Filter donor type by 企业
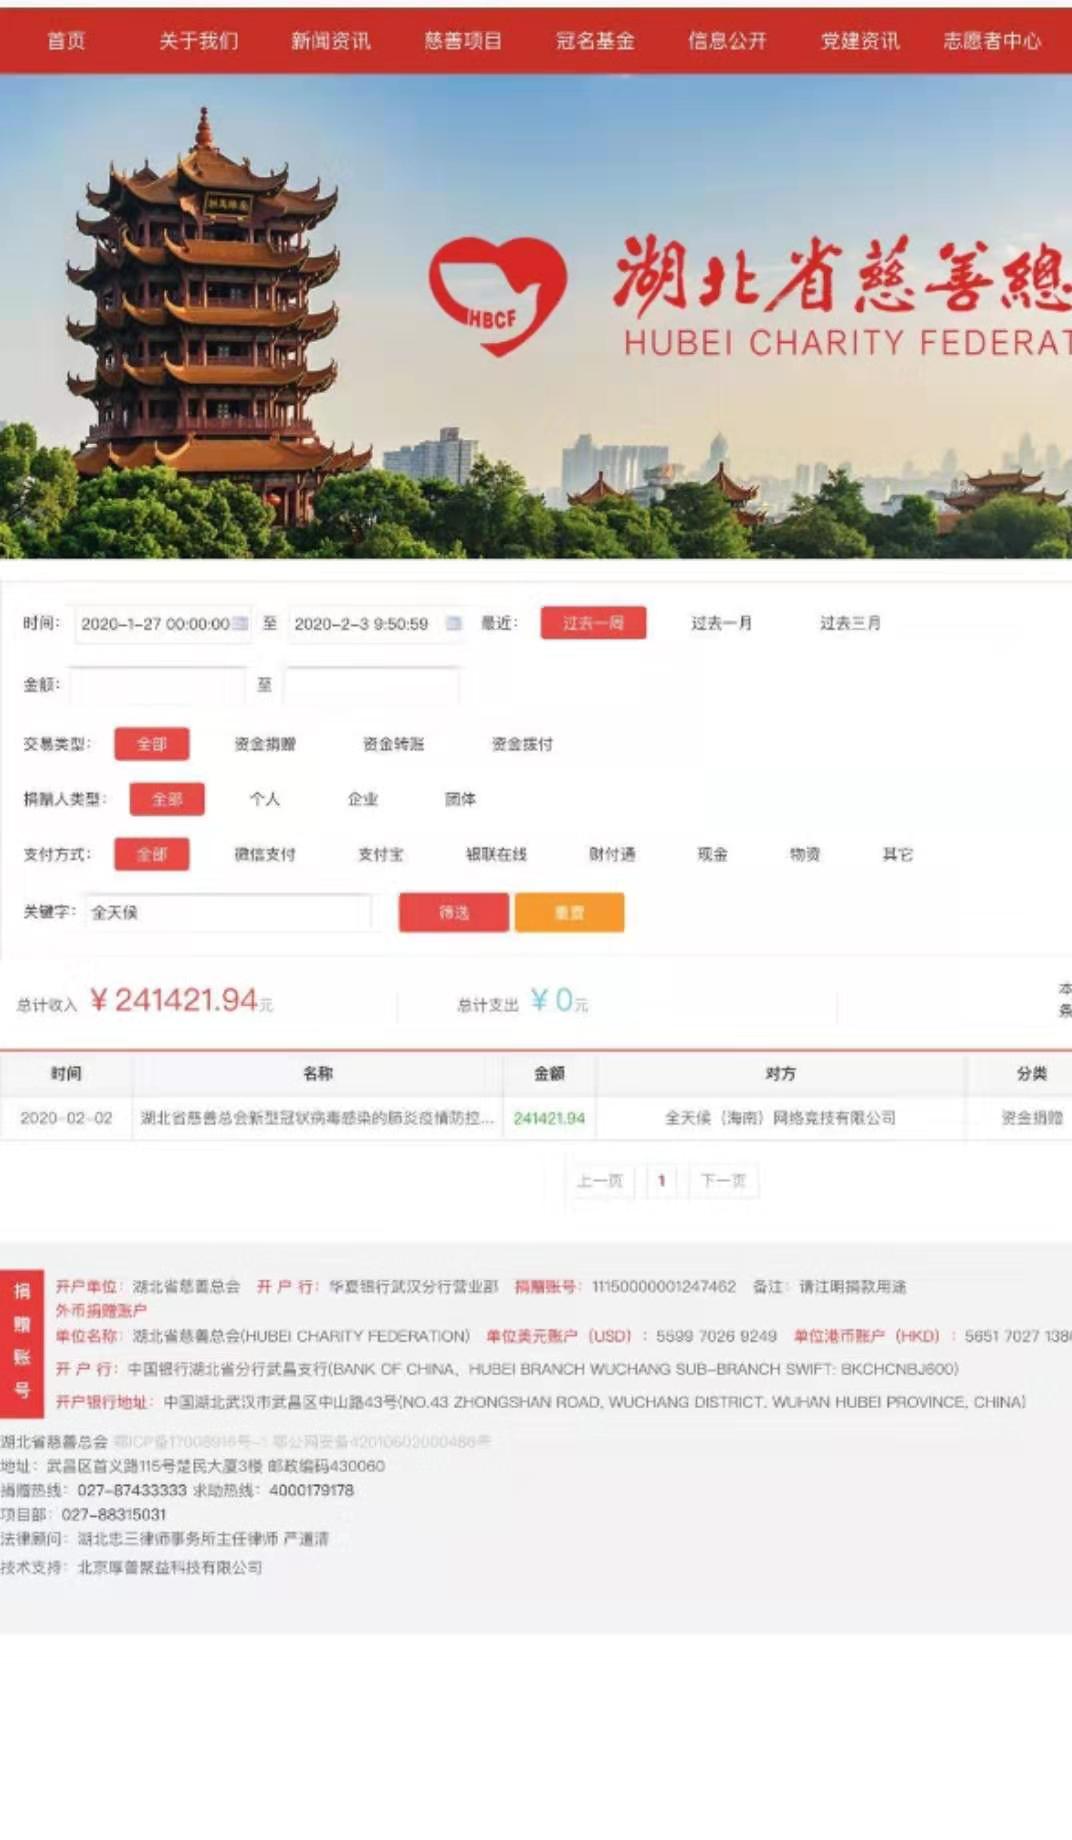Screen dimensions: 1072x1840 [363, 799]
